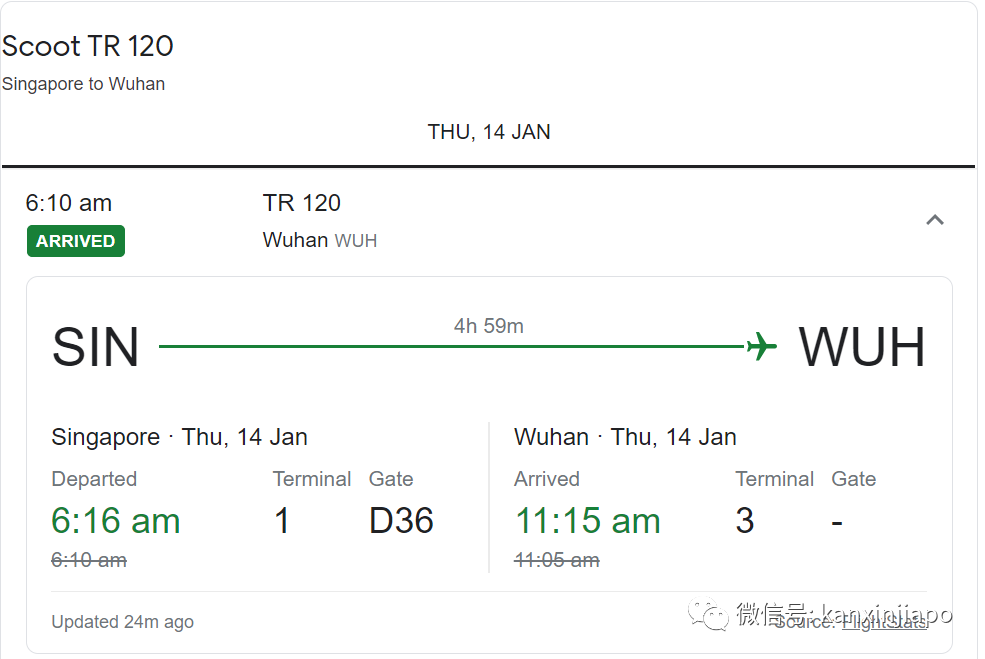
Task: Click the Wuhan WUH destination label
Action: point(320,240)
